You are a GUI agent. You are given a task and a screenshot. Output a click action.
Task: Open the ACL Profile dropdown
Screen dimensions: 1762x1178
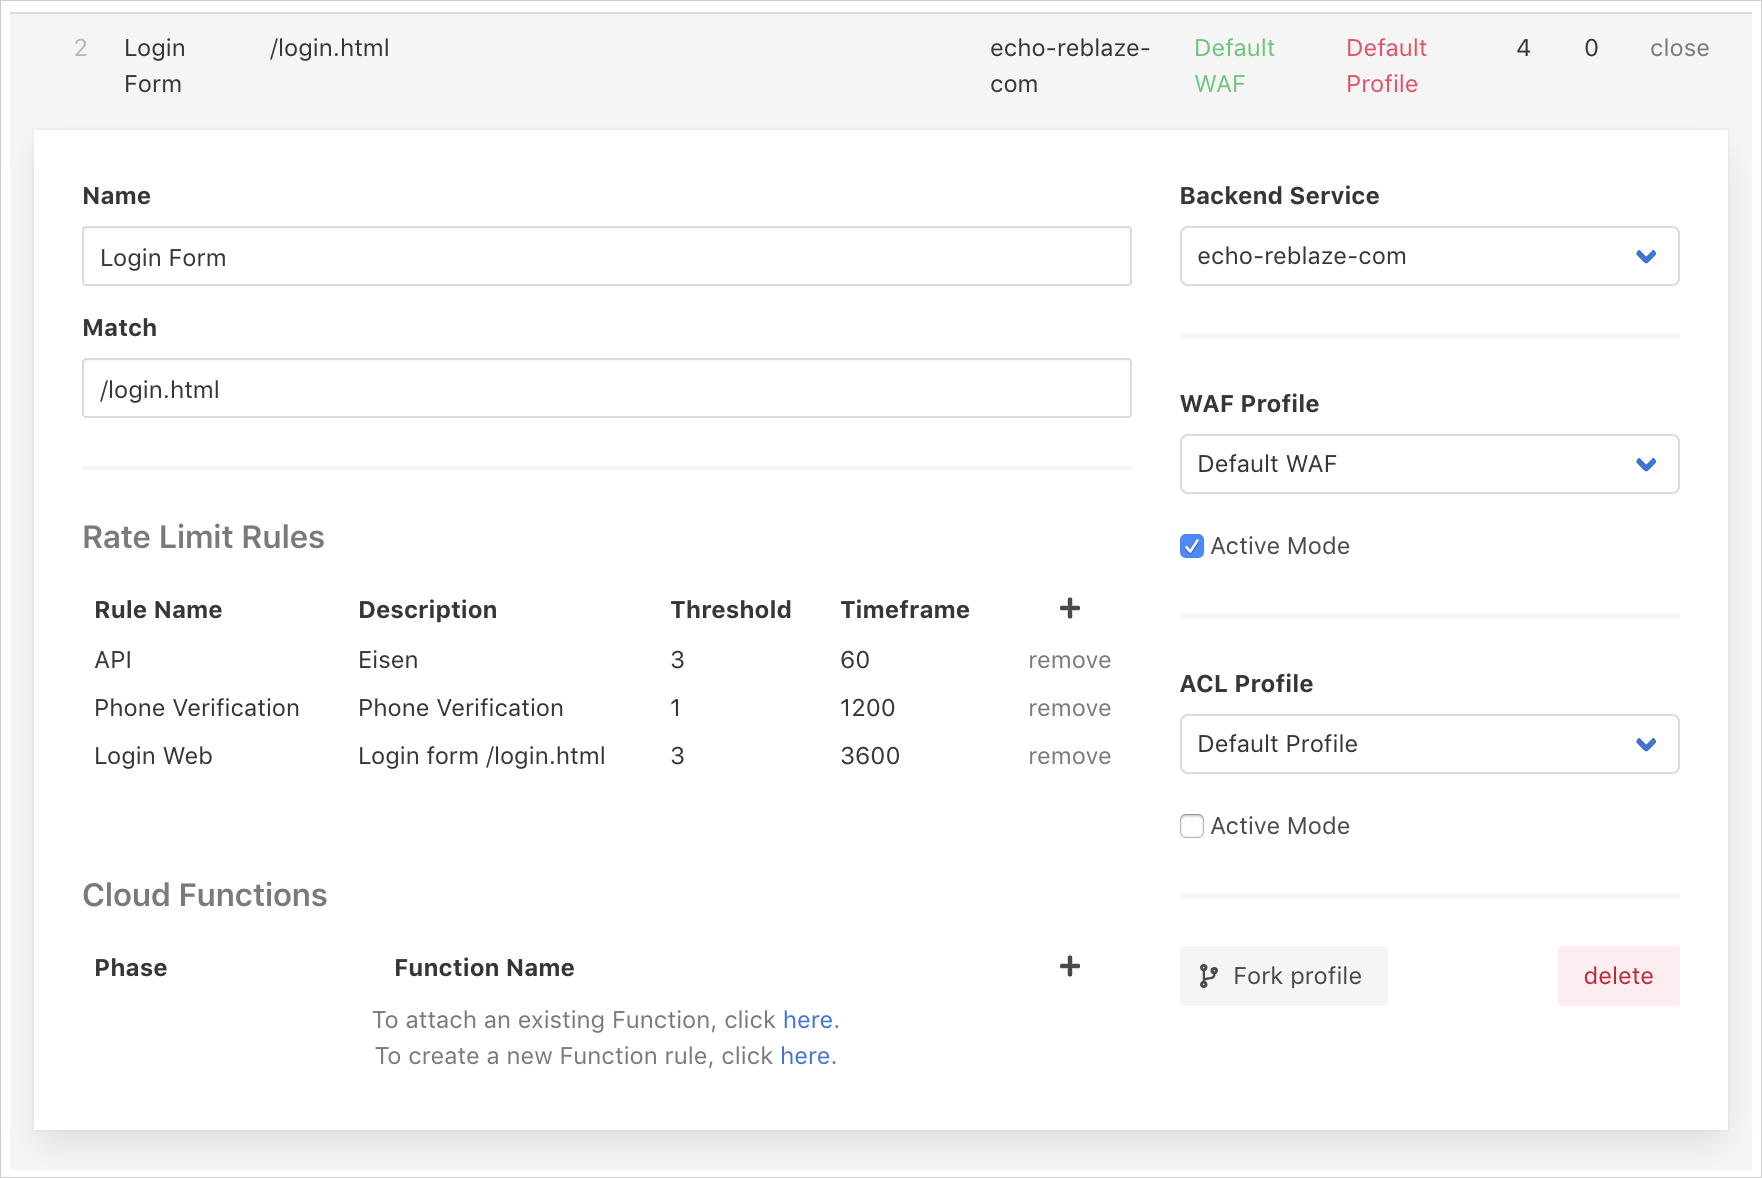[1428, 744]
